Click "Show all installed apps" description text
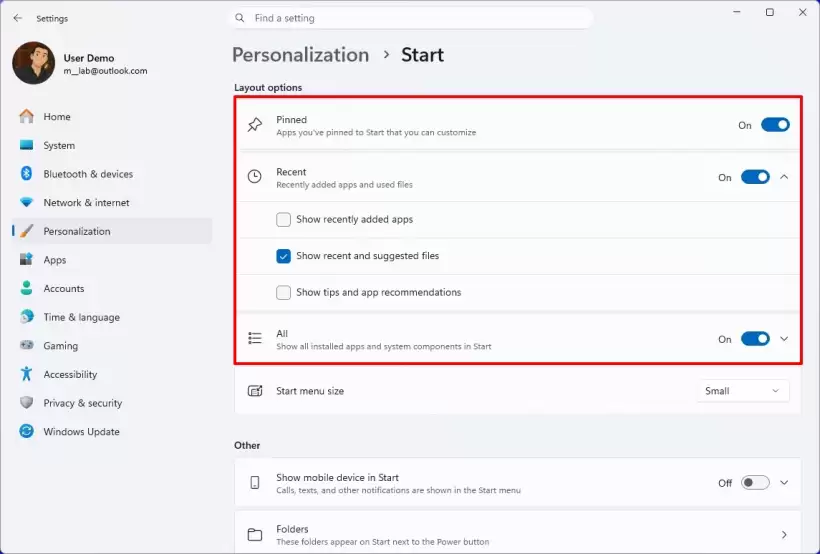 [x=383, y=346]
